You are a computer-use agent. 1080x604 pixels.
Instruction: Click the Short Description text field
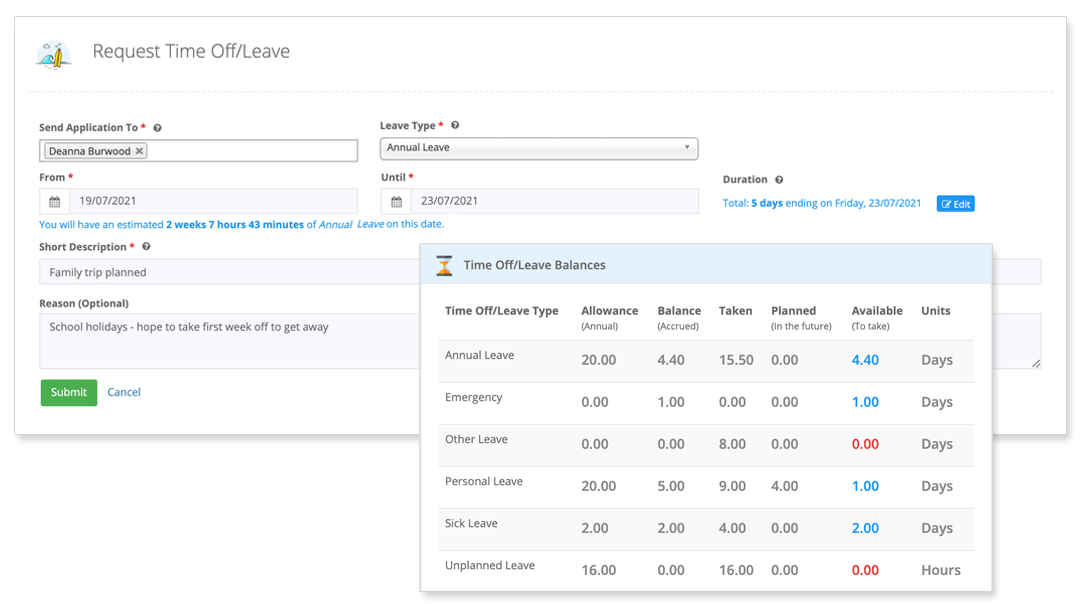tap(230, 272)
